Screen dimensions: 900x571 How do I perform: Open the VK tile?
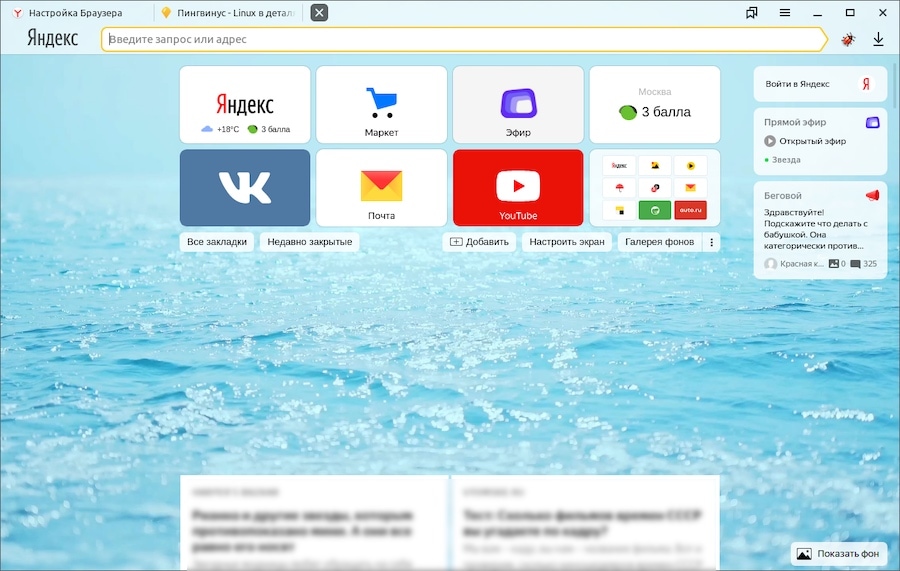[245, 188]
